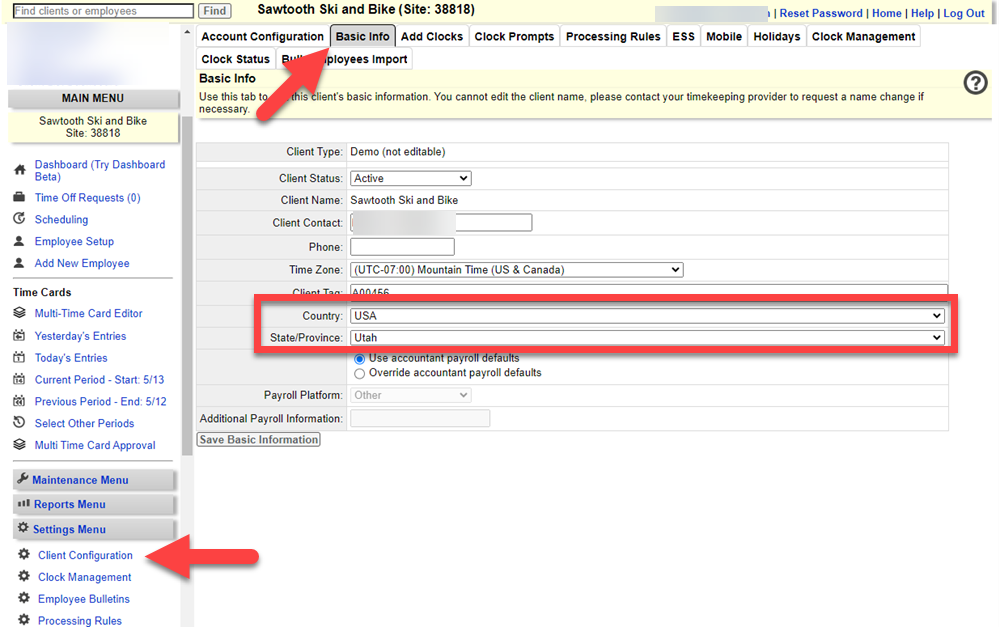Image resolution: width=1000 pixels, height=627 pixels.
Task: Expand the Reports Menu section
Action: (69, 504)
